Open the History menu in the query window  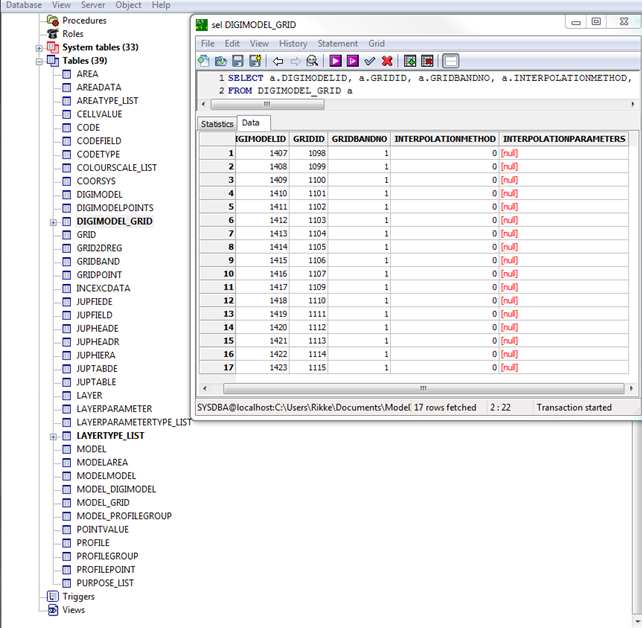pyautogui.click(x=293, y=43)
